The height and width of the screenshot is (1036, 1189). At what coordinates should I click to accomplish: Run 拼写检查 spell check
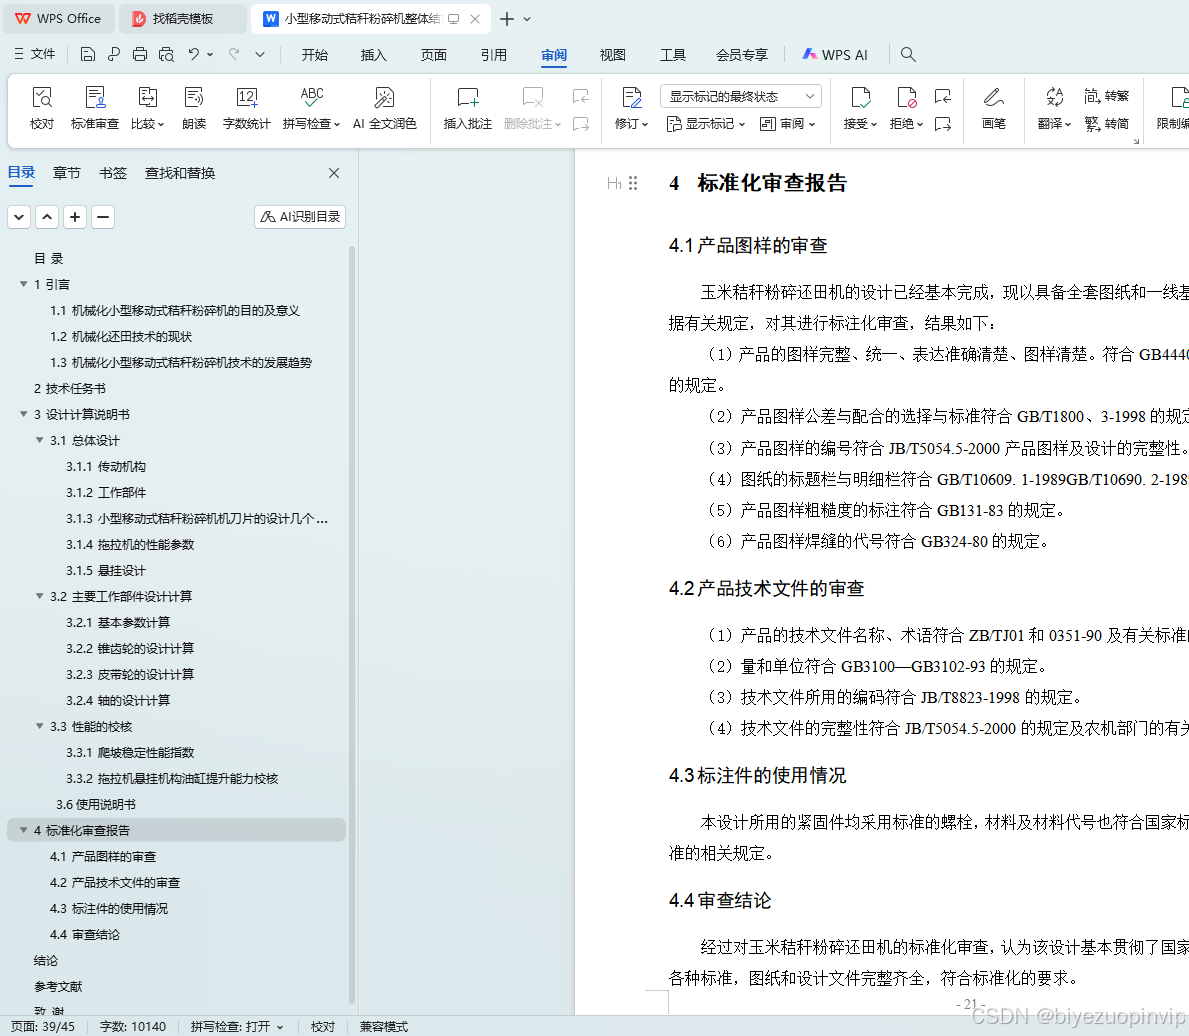coord(312,108)
